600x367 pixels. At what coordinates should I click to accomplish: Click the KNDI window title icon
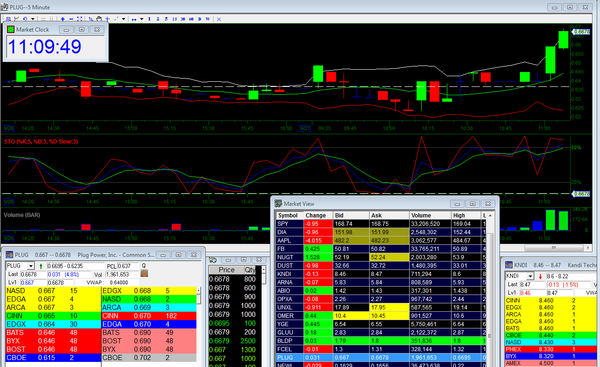(509, 264)
